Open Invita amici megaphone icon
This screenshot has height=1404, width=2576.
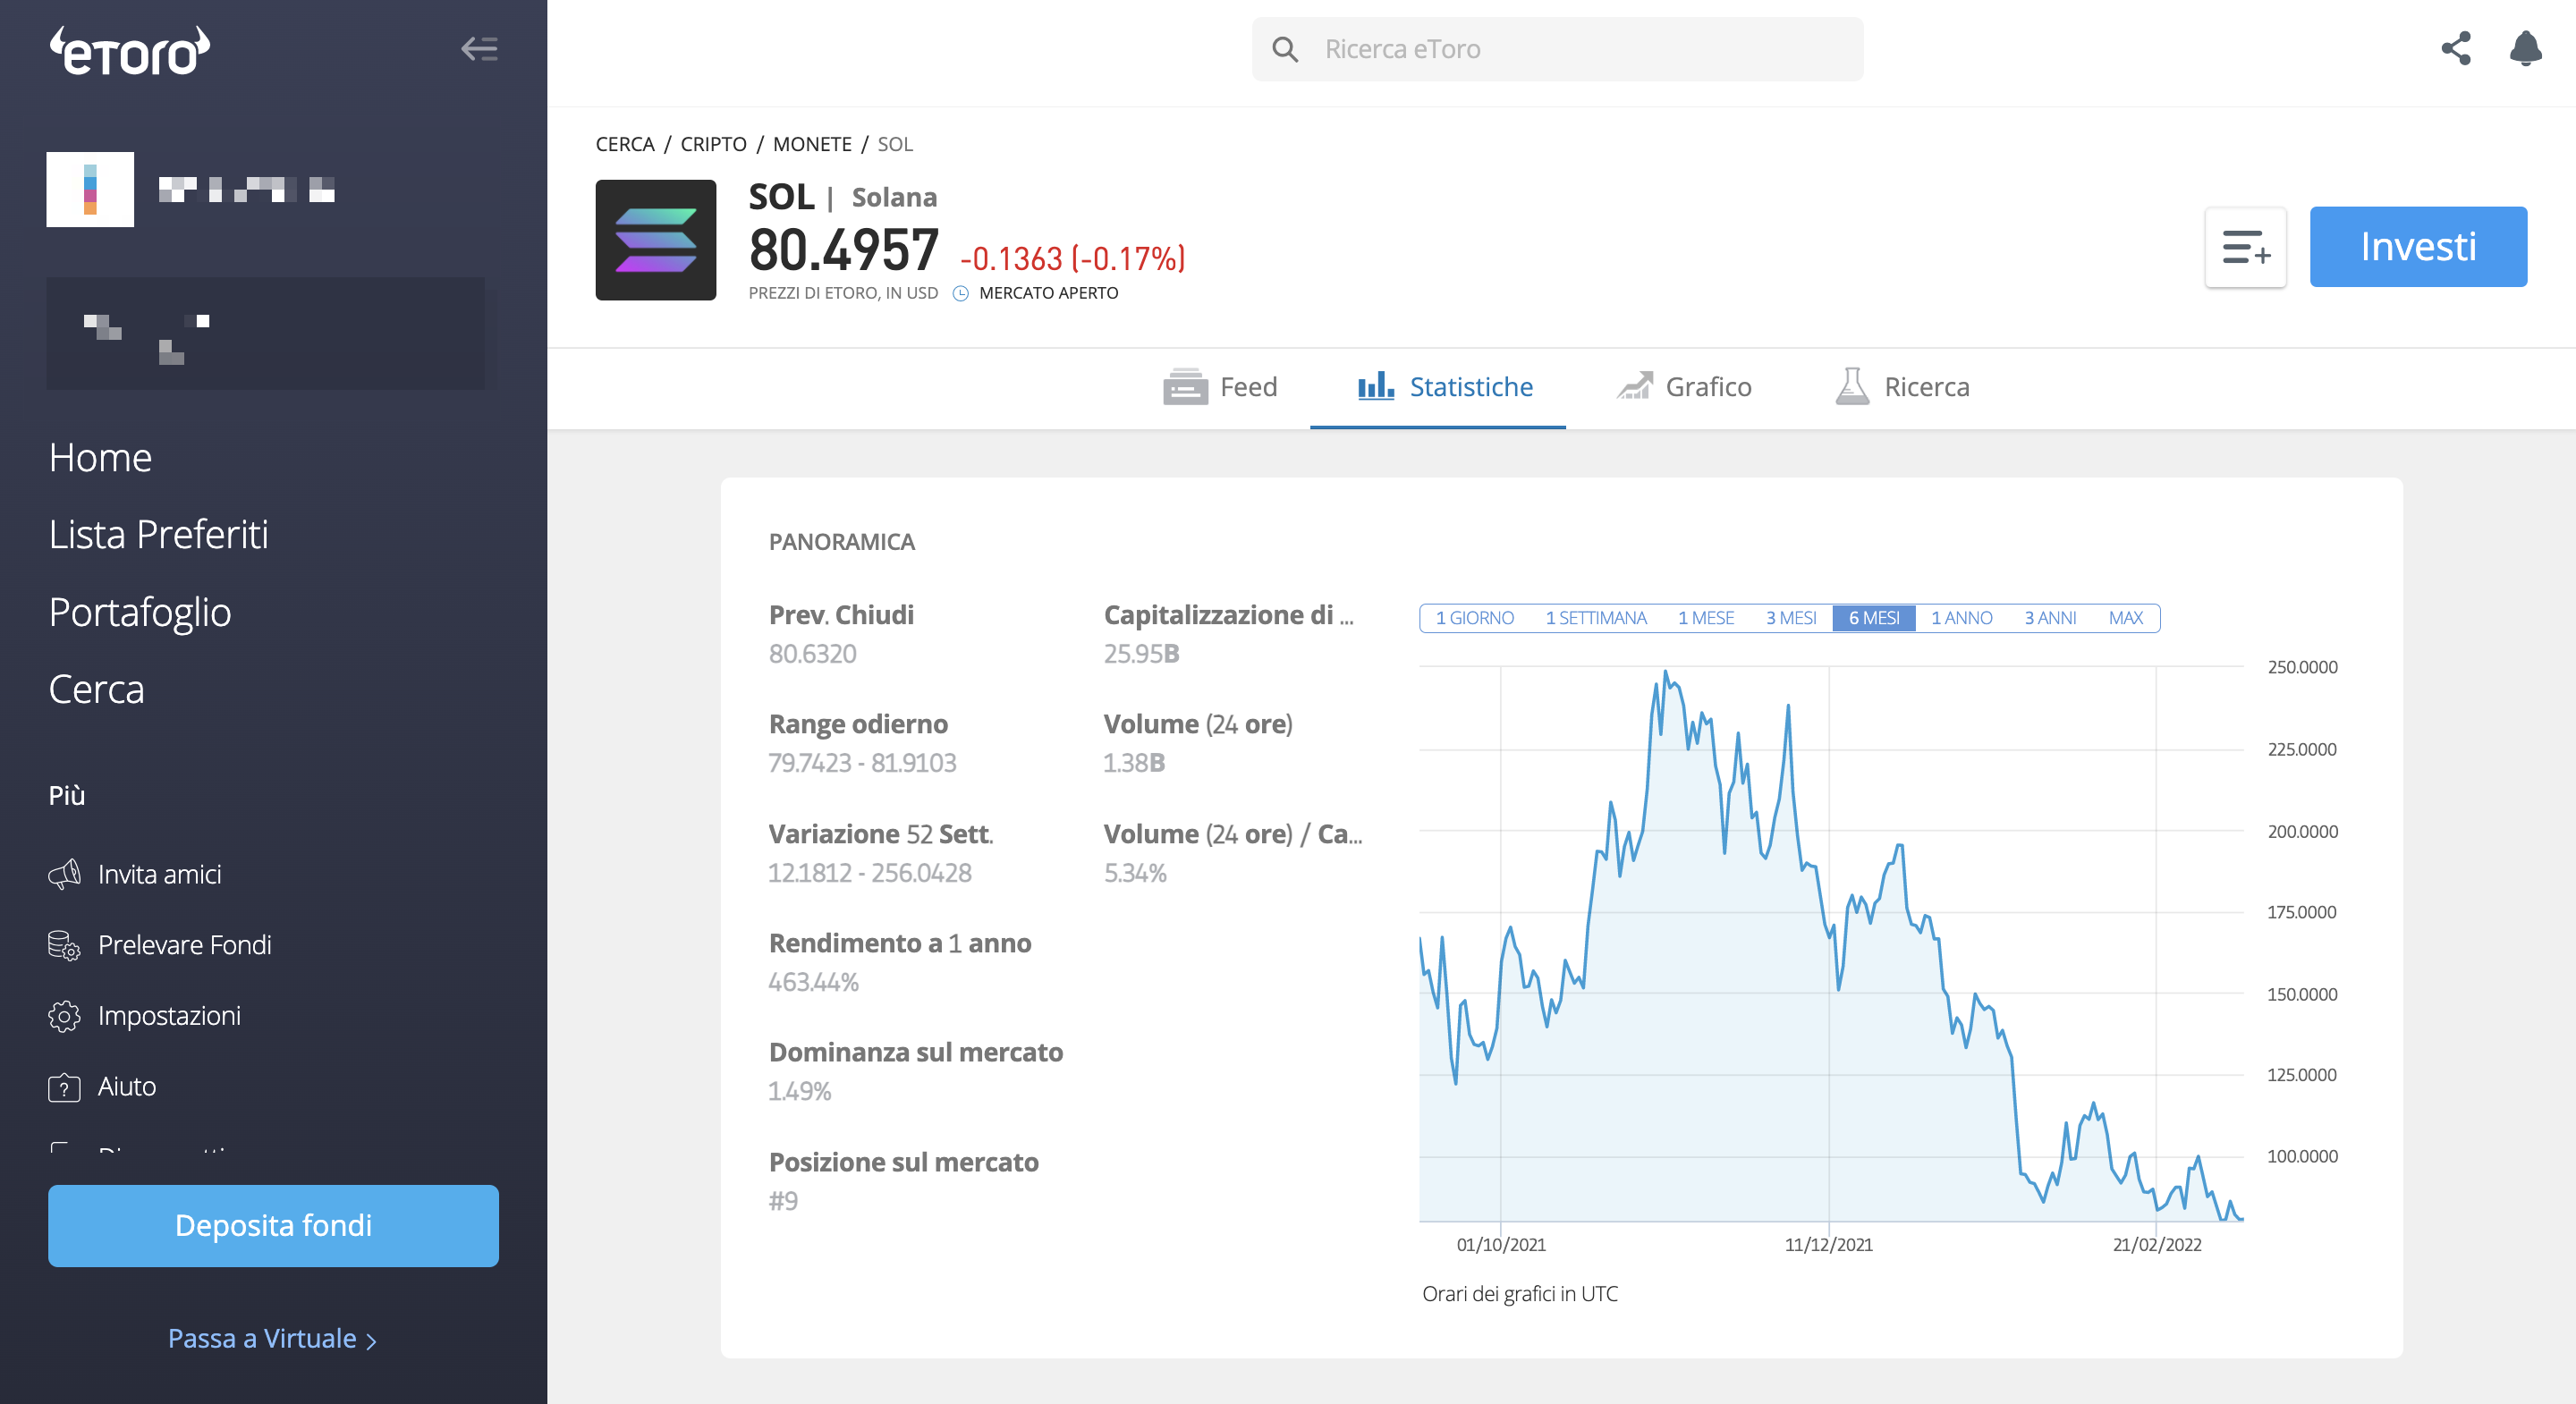pyautogui.click(x=64, y=874)
